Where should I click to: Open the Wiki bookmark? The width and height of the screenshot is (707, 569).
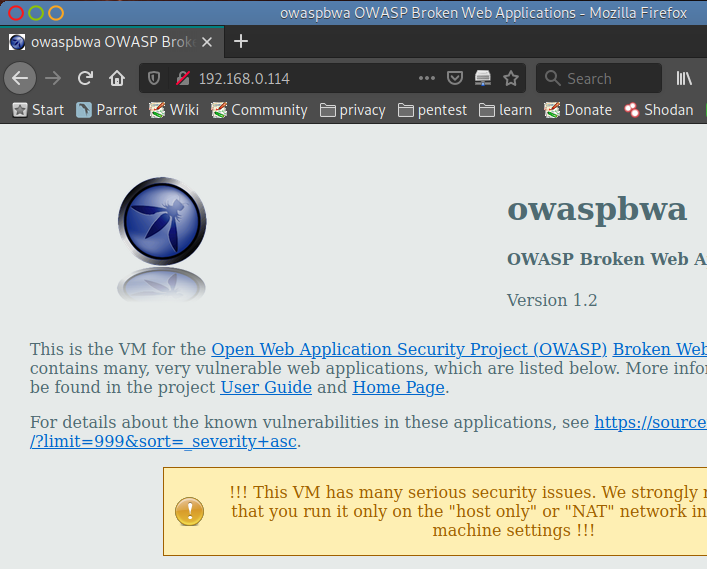tap(174, 110)
